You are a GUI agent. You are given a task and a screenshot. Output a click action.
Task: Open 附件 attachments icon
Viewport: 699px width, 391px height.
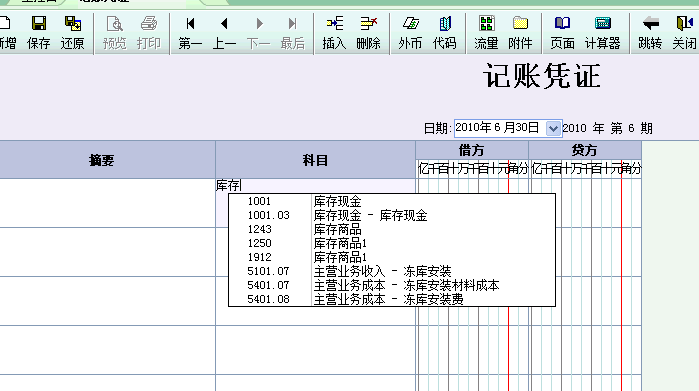click(x=520, y=33)
